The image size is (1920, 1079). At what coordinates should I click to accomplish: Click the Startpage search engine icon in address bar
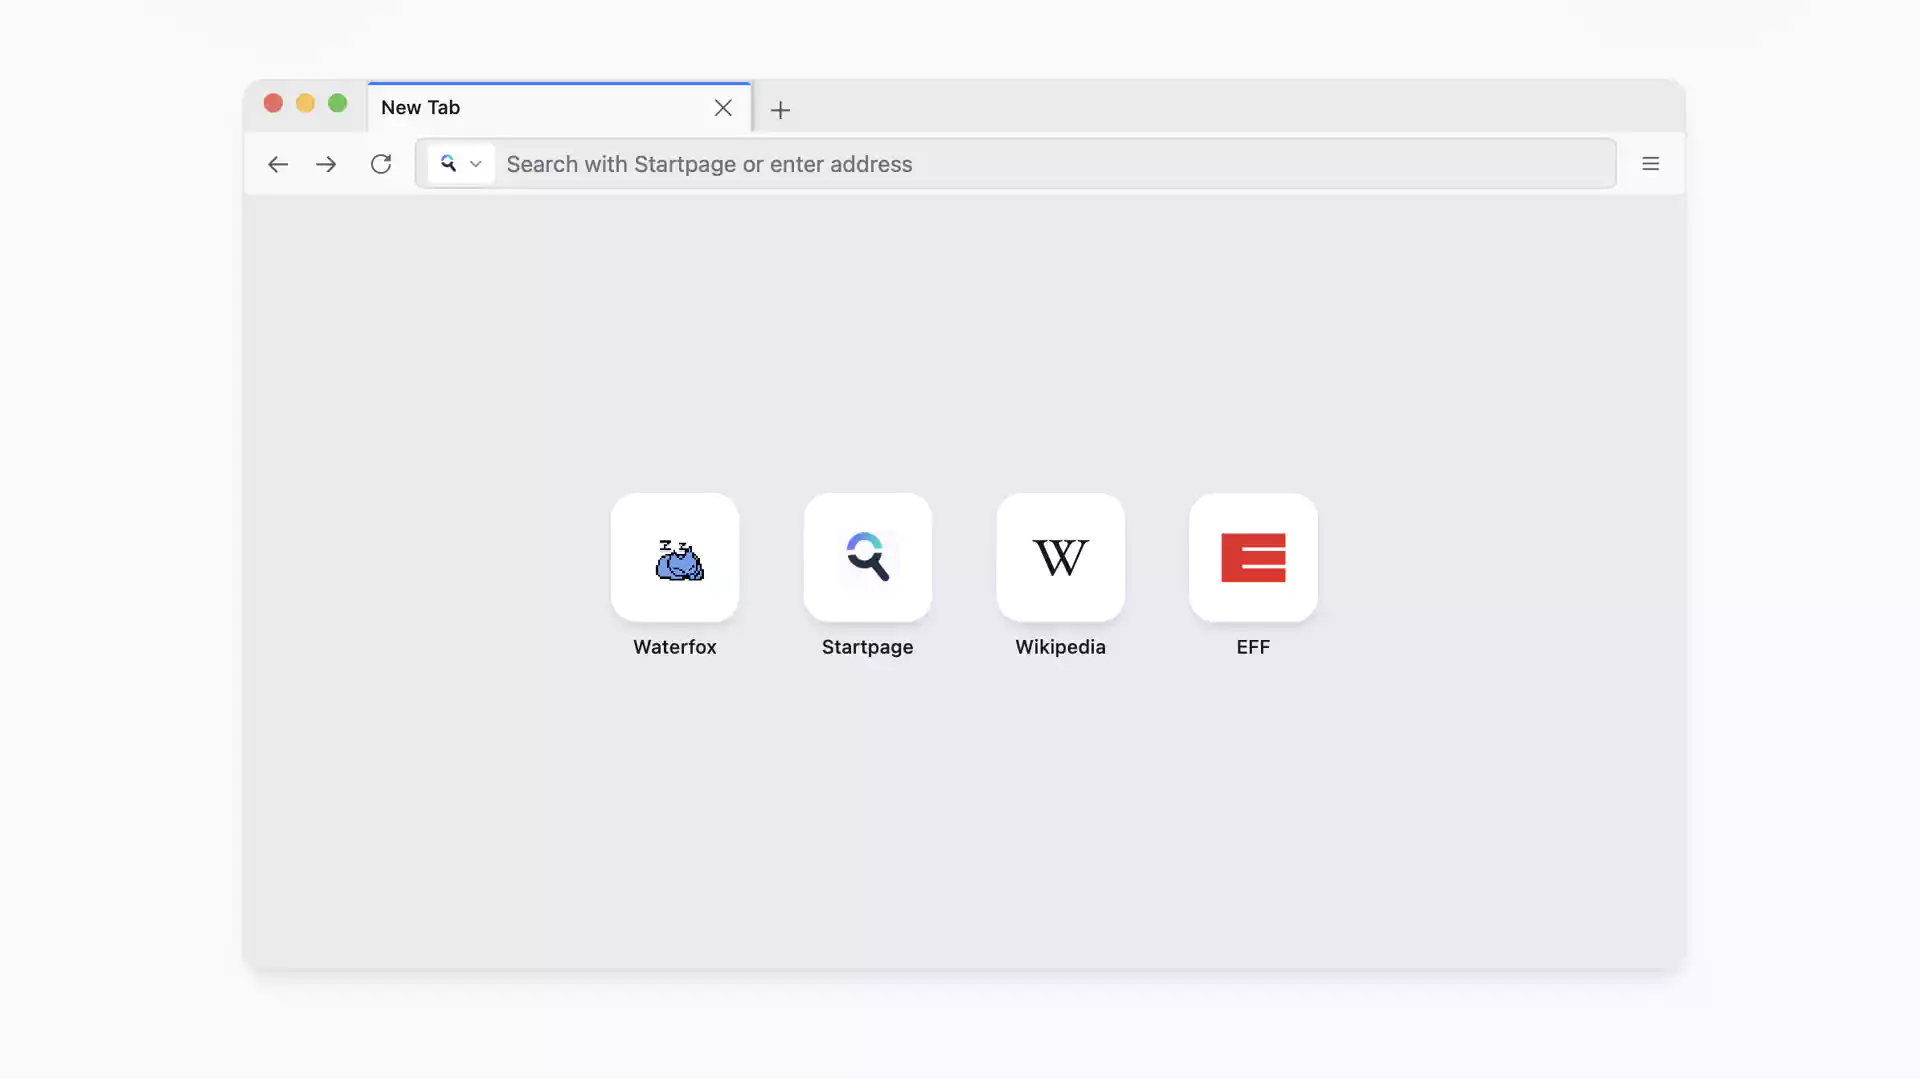(448, 164)
